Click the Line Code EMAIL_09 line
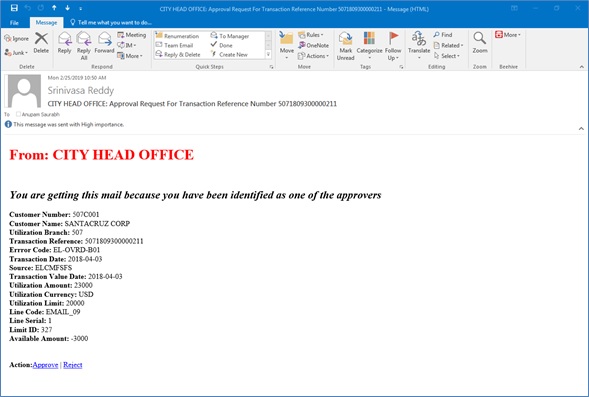The height and width of the screenshot is (397, 589). coord(44,312)
